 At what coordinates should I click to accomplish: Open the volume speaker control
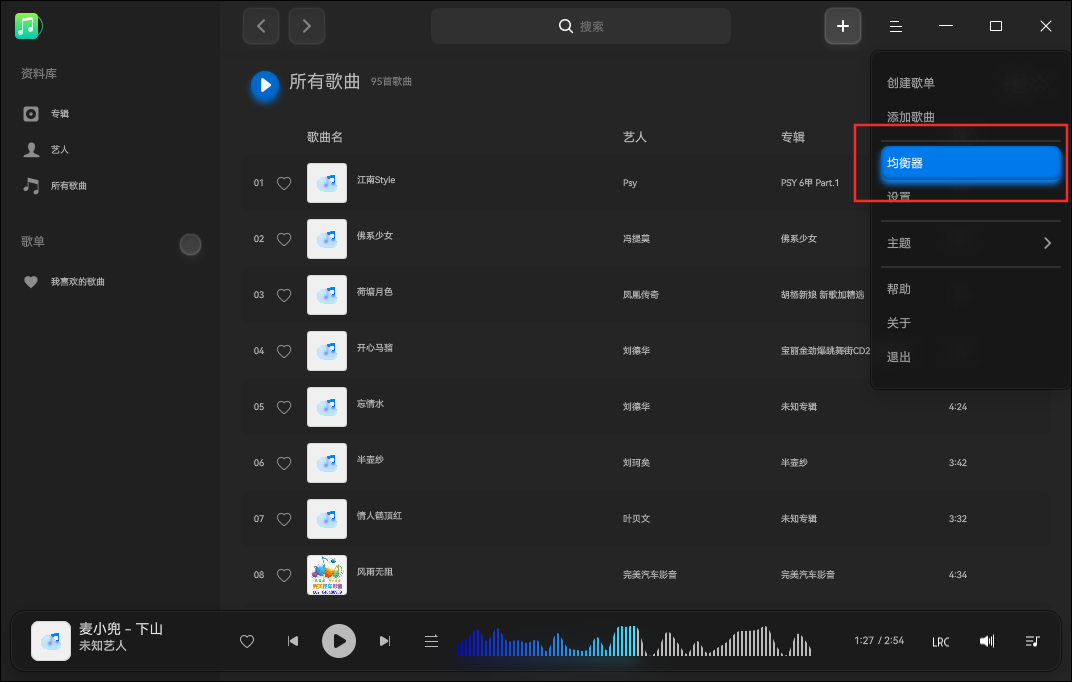coord(987,641)
